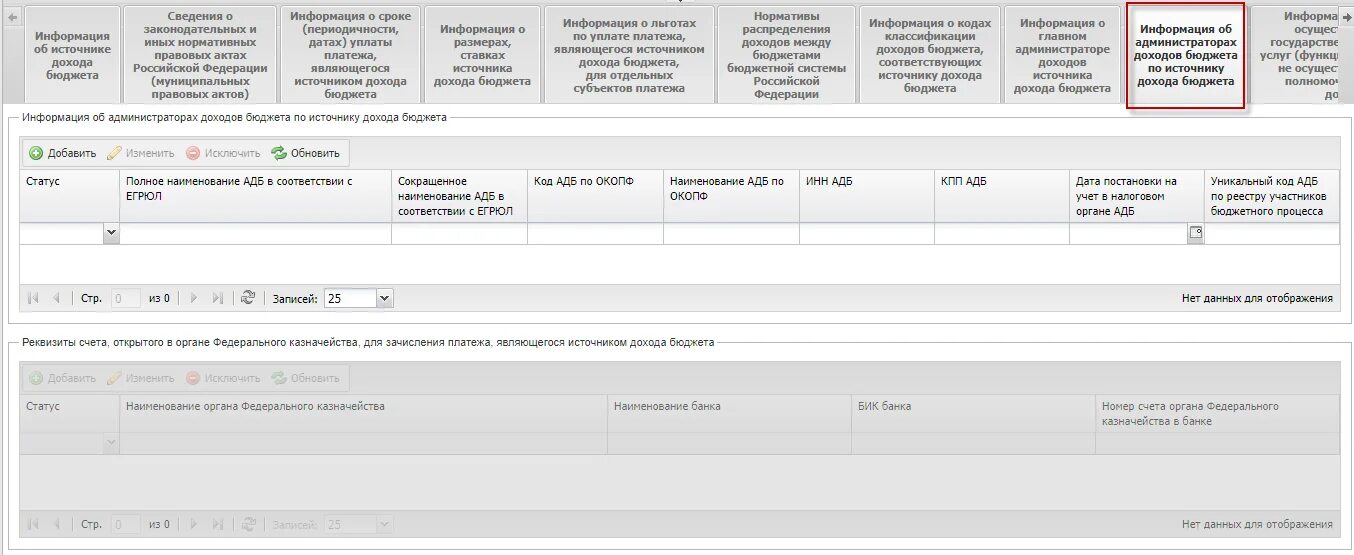Go to first page in lower table pager
Viewport: 1354px width, 555px height.
click(x=33, y=524)
